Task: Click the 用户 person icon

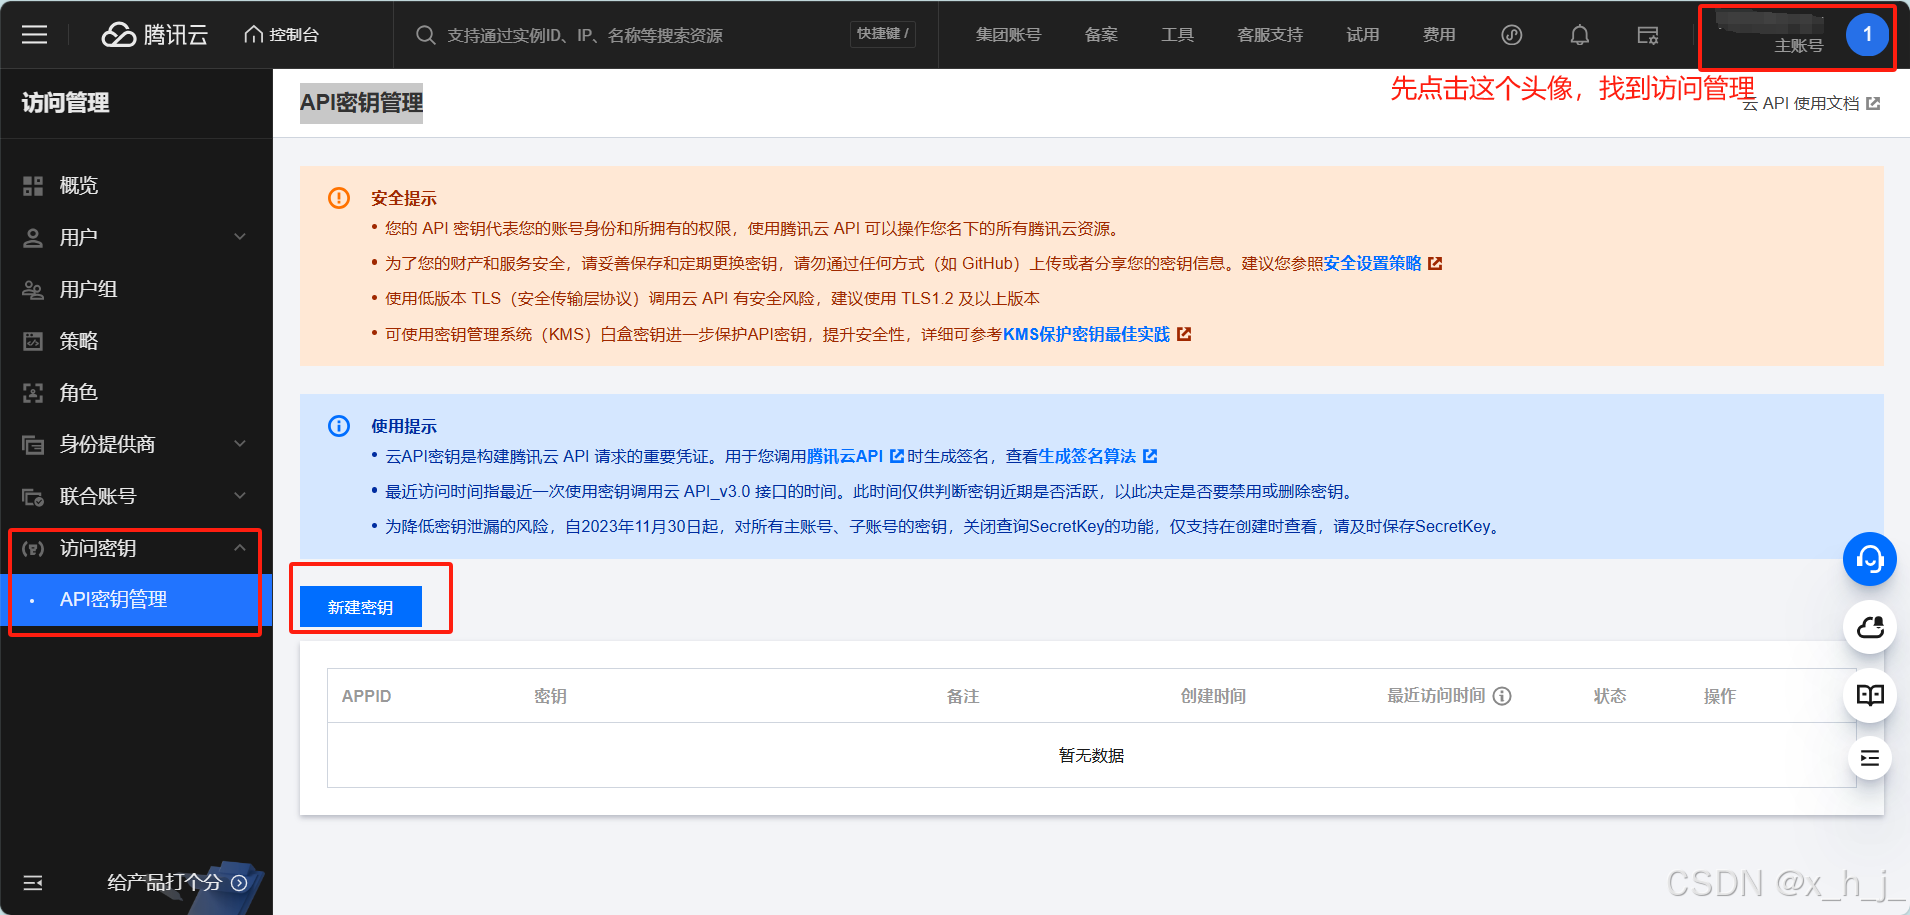Action: click(33, 237)
